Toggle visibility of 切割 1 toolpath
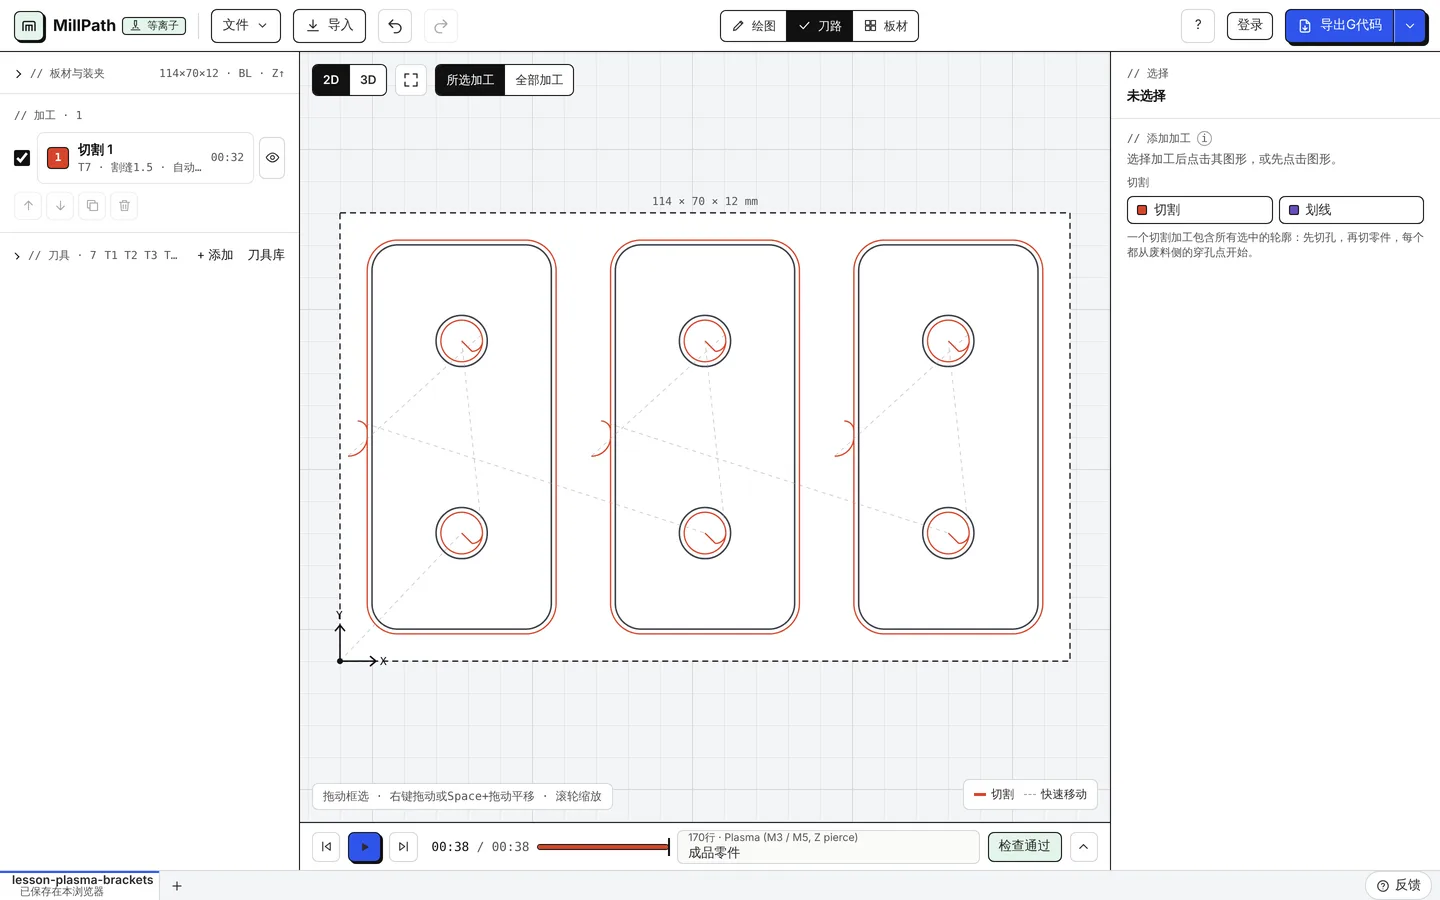 [x=272, y=158]
